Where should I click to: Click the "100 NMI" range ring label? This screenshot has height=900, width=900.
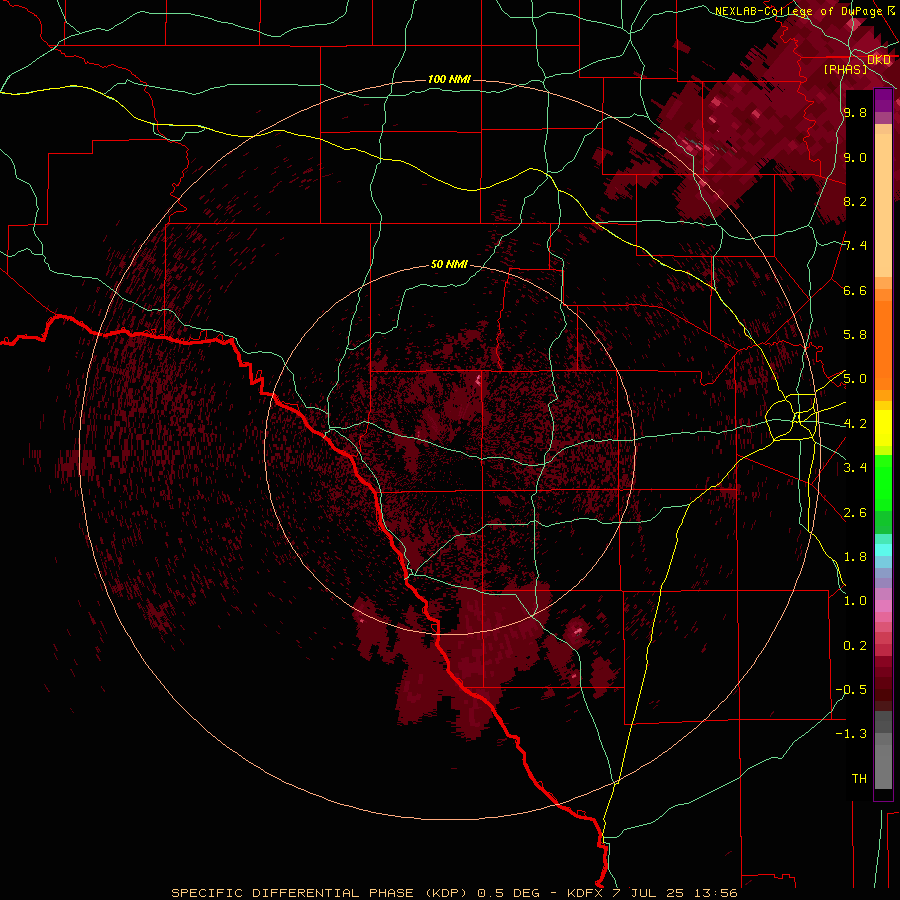point(449,79)
